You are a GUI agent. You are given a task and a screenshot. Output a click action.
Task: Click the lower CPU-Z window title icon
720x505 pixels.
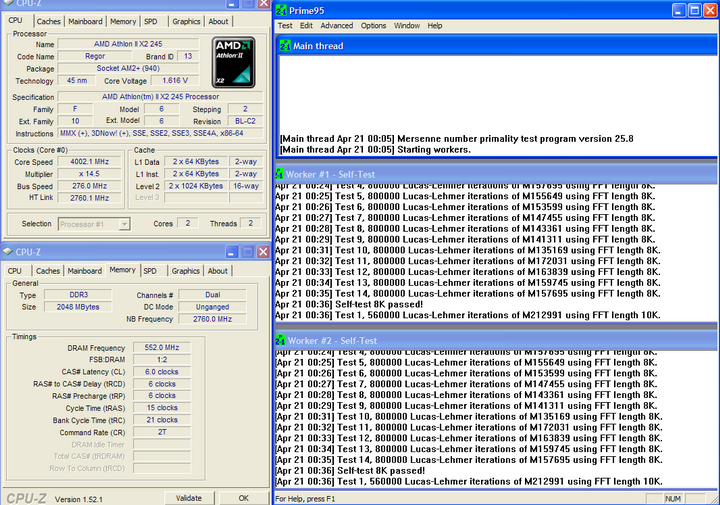[x=8, y=252]
